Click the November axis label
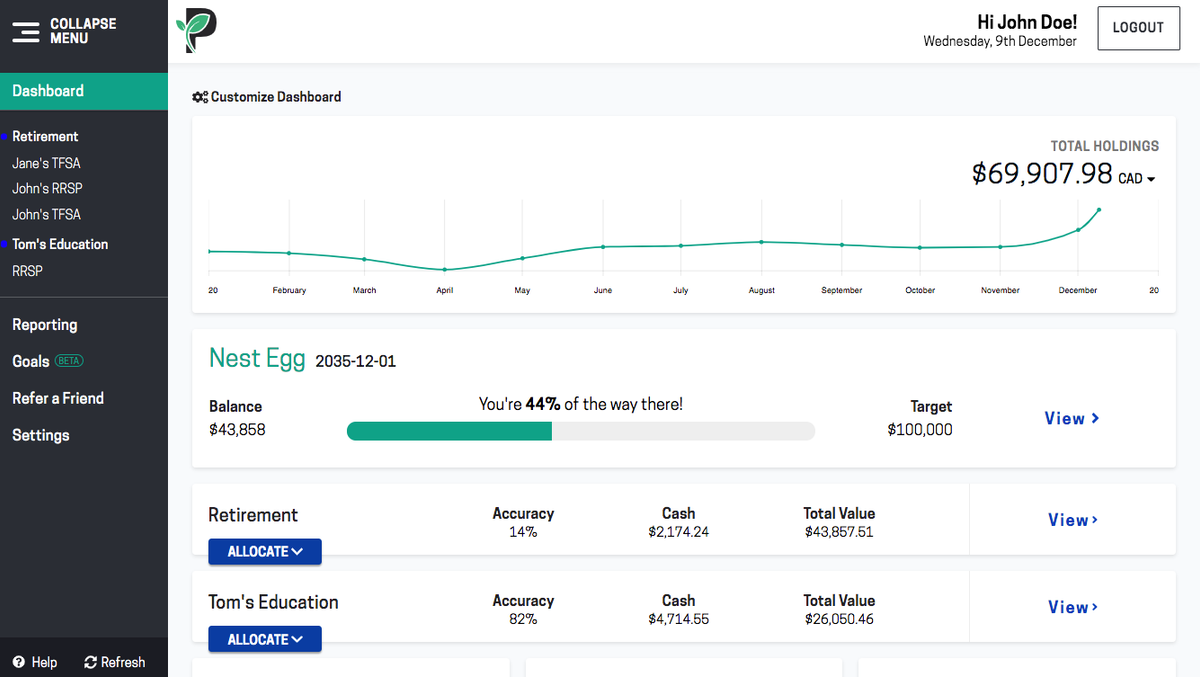This screenshot has width=1200, height=677. coord(1000,290)
